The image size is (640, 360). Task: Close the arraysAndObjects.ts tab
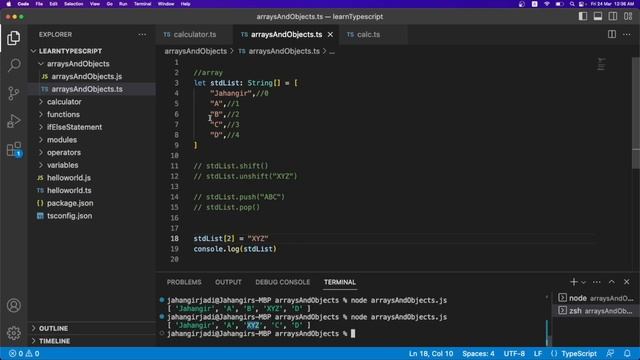[330, 35]
